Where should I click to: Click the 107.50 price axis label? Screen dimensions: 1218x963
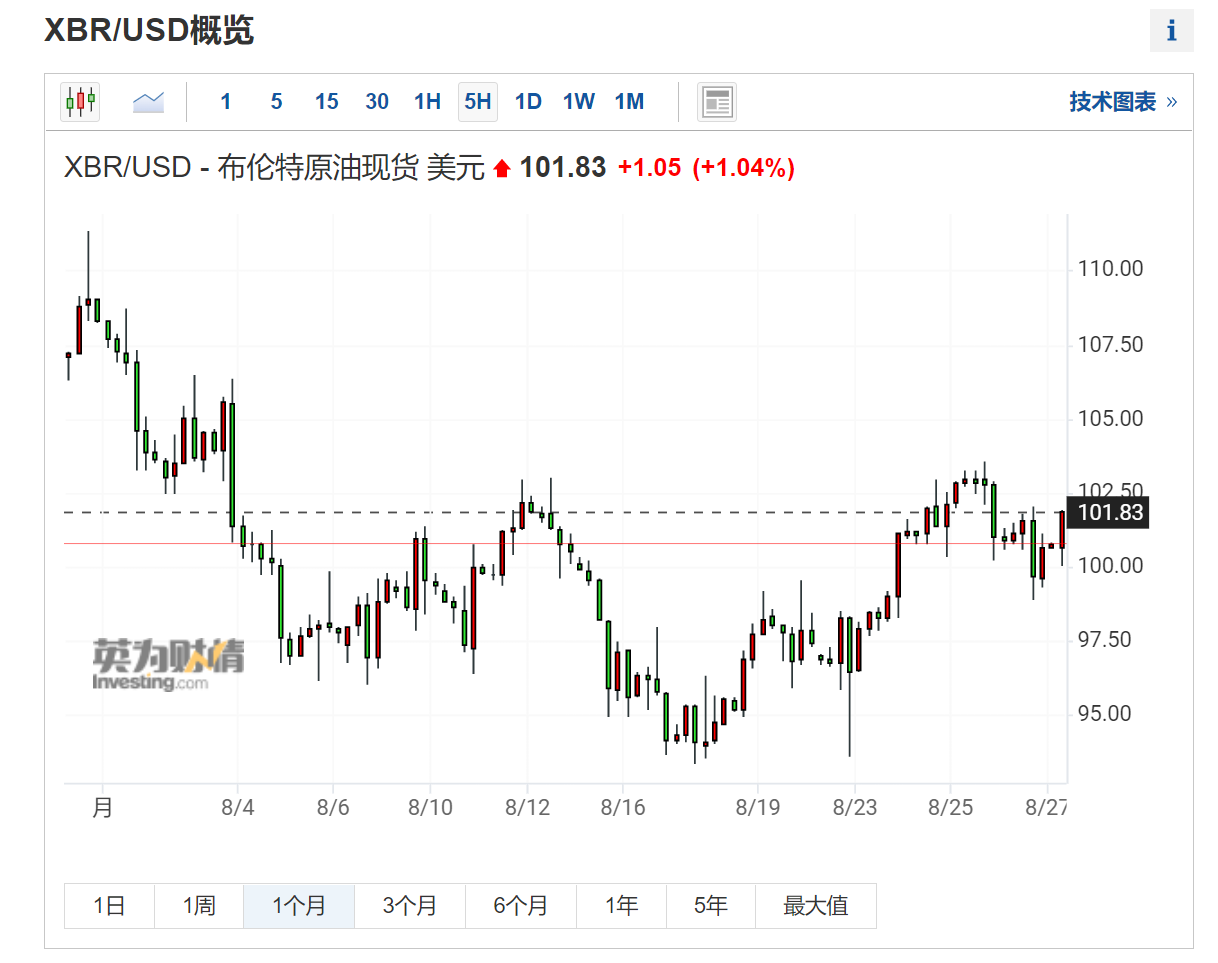[x=1110, y=345]
